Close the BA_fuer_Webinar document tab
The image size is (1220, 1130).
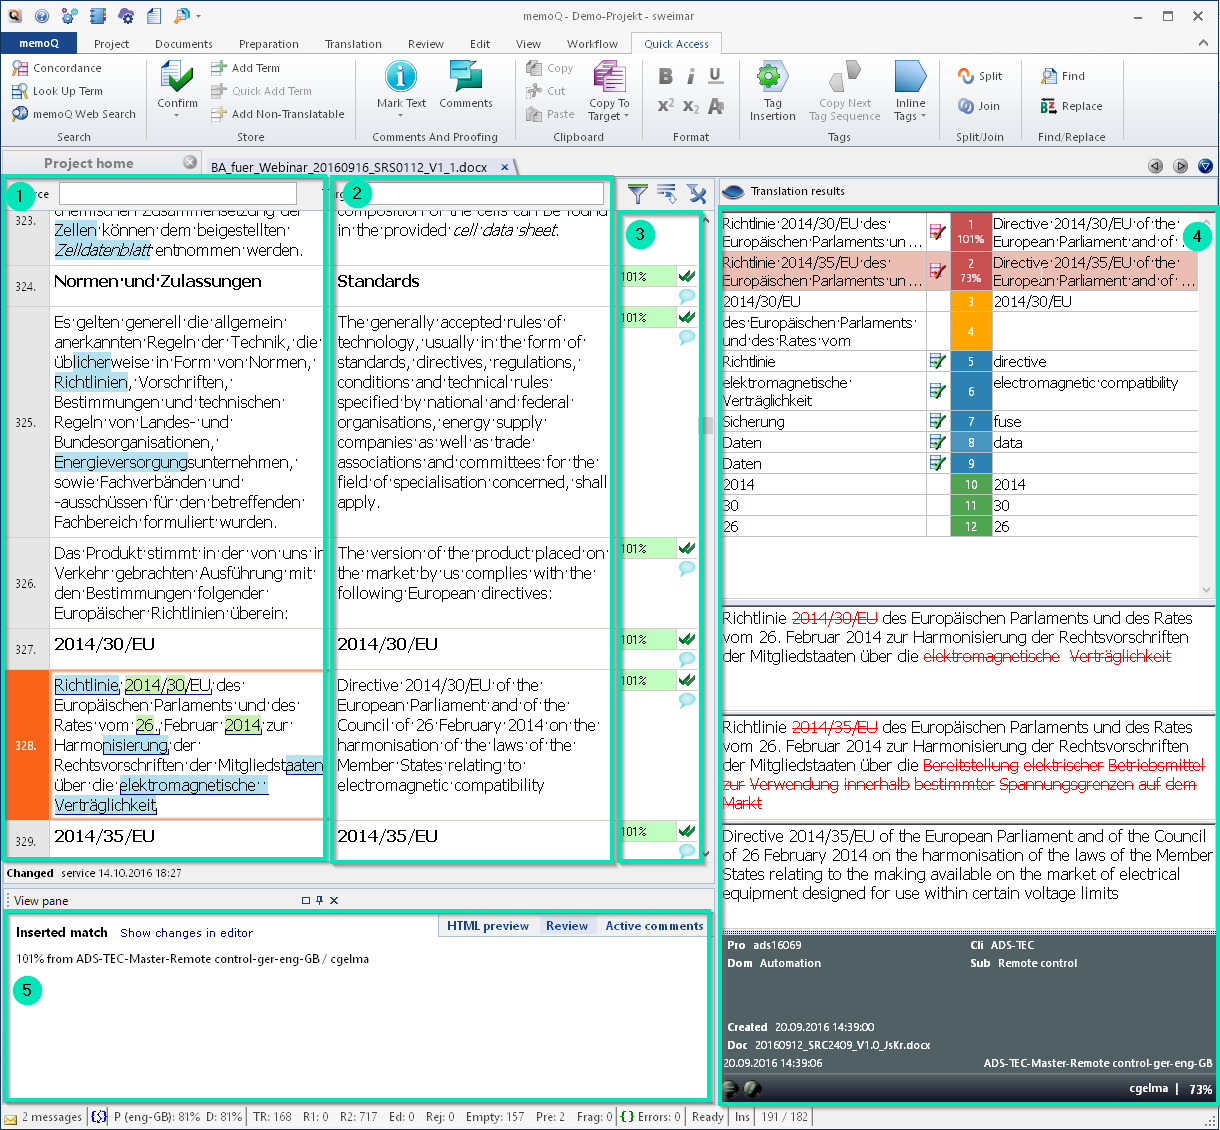505,167
